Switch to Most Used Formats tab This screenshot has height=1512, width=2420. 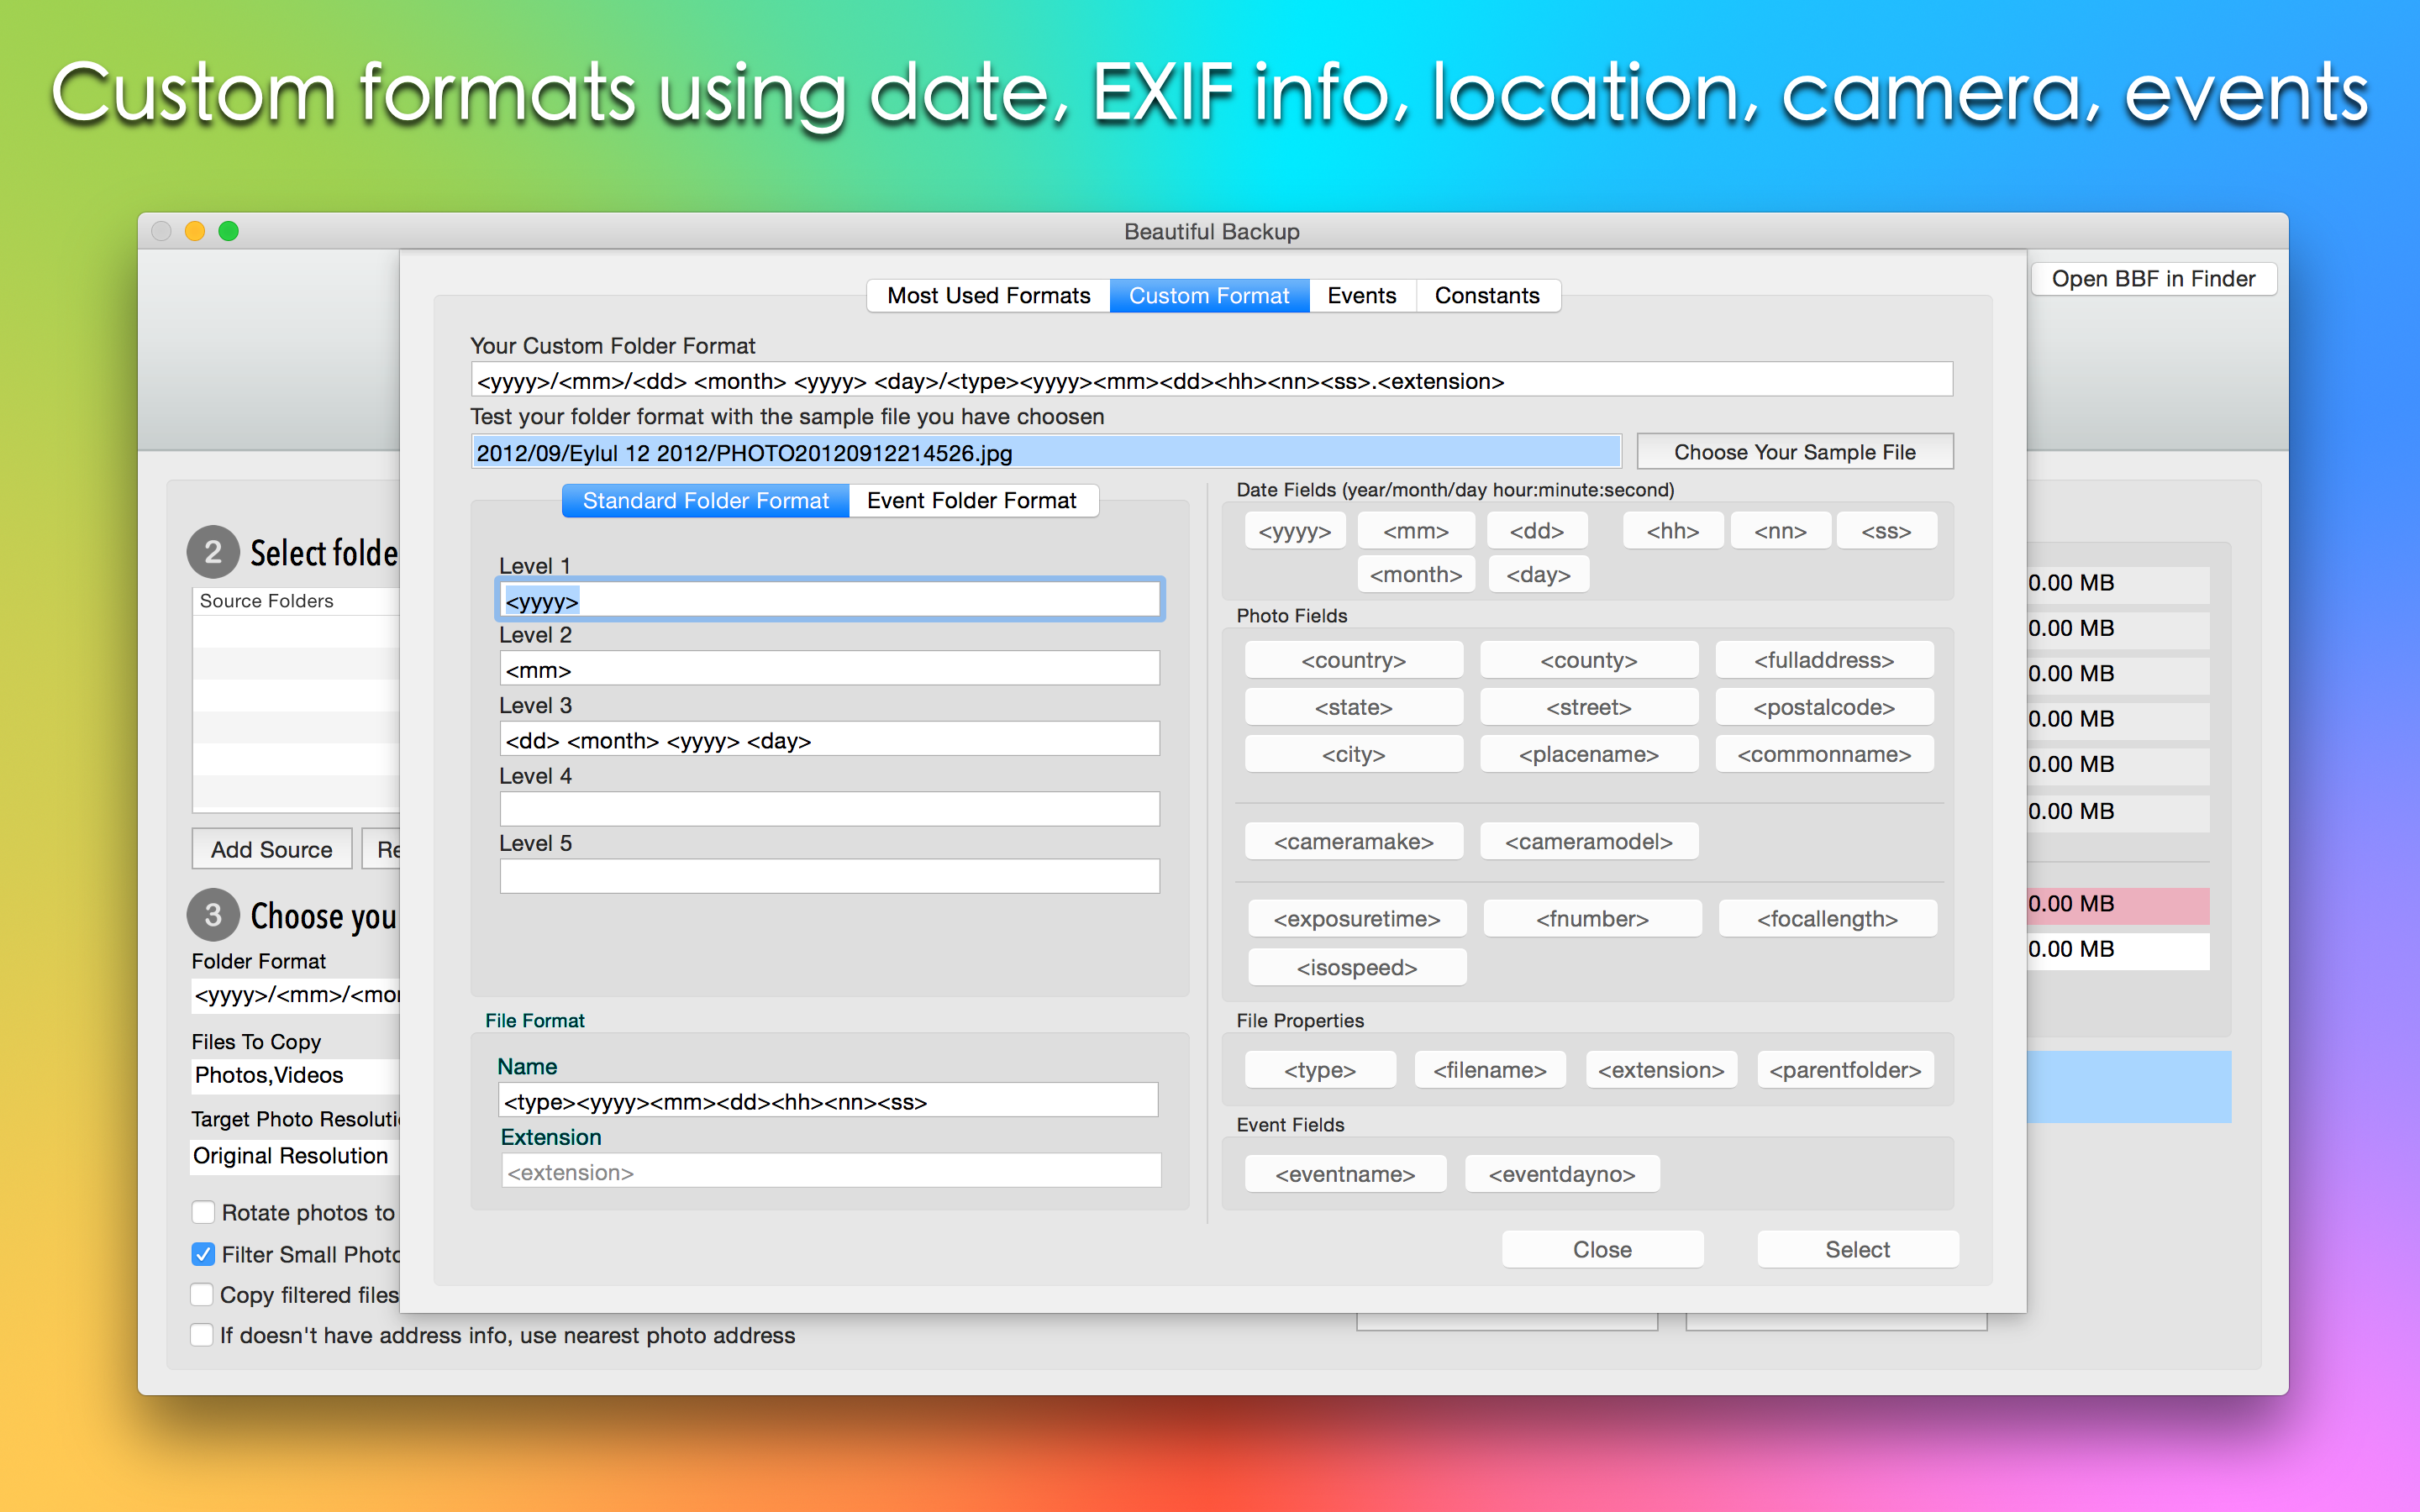click(988, 296)
